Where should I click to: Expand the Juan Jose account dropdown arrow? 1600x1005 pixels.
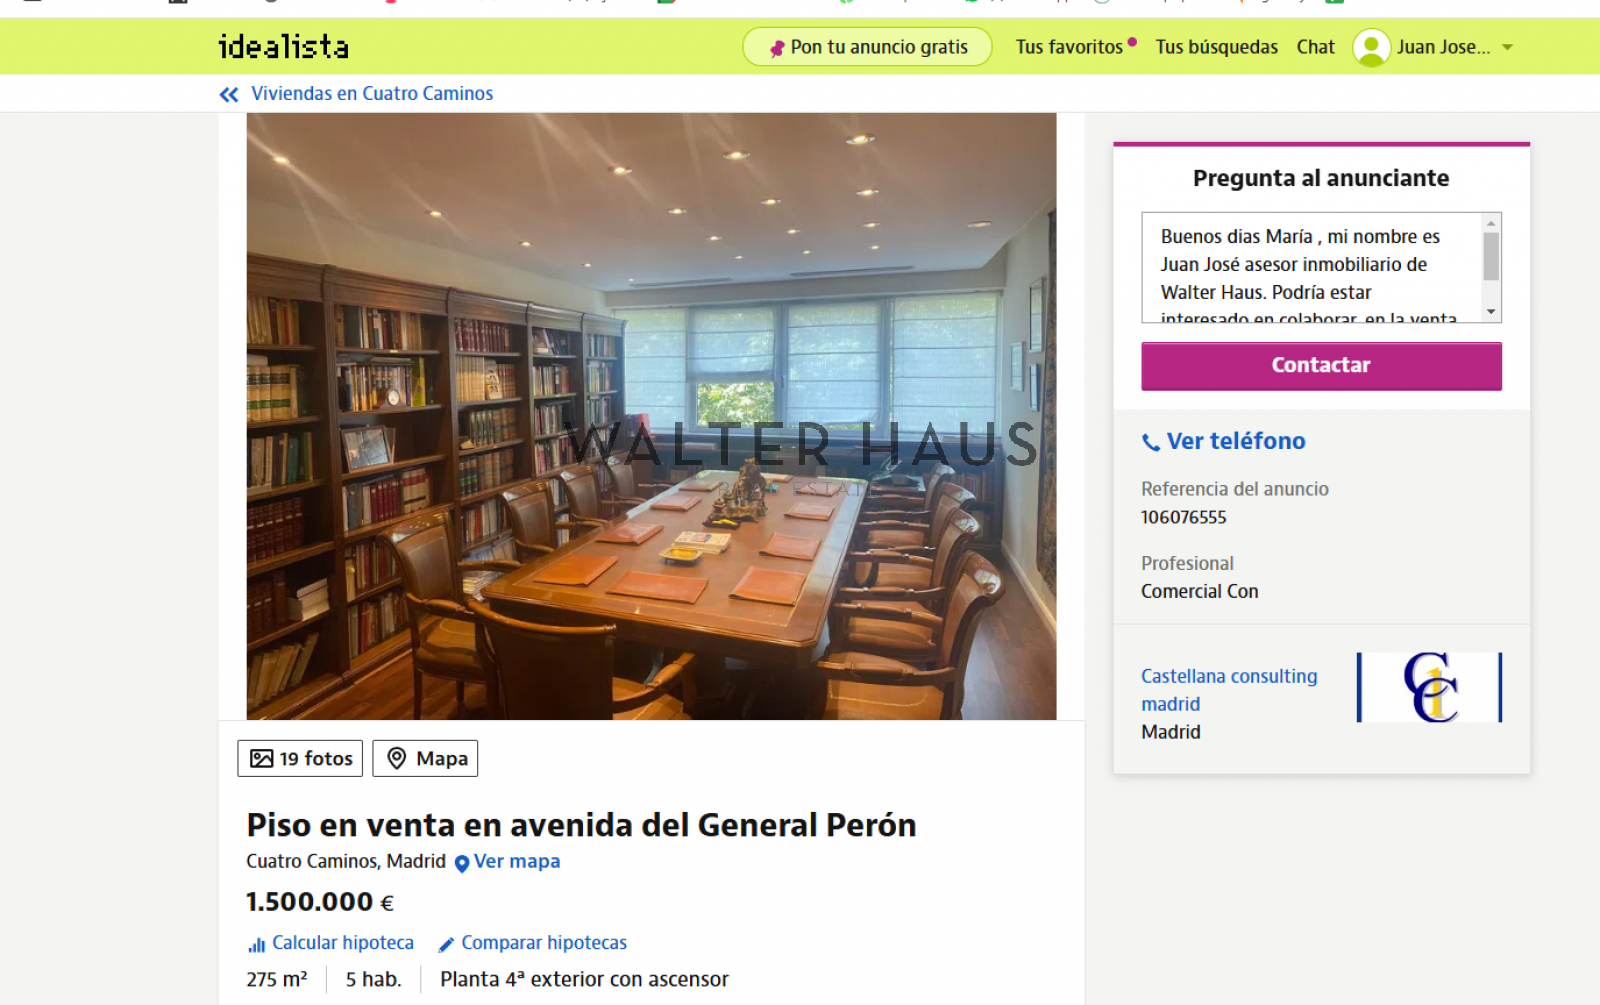click(x=1508, y=47)
